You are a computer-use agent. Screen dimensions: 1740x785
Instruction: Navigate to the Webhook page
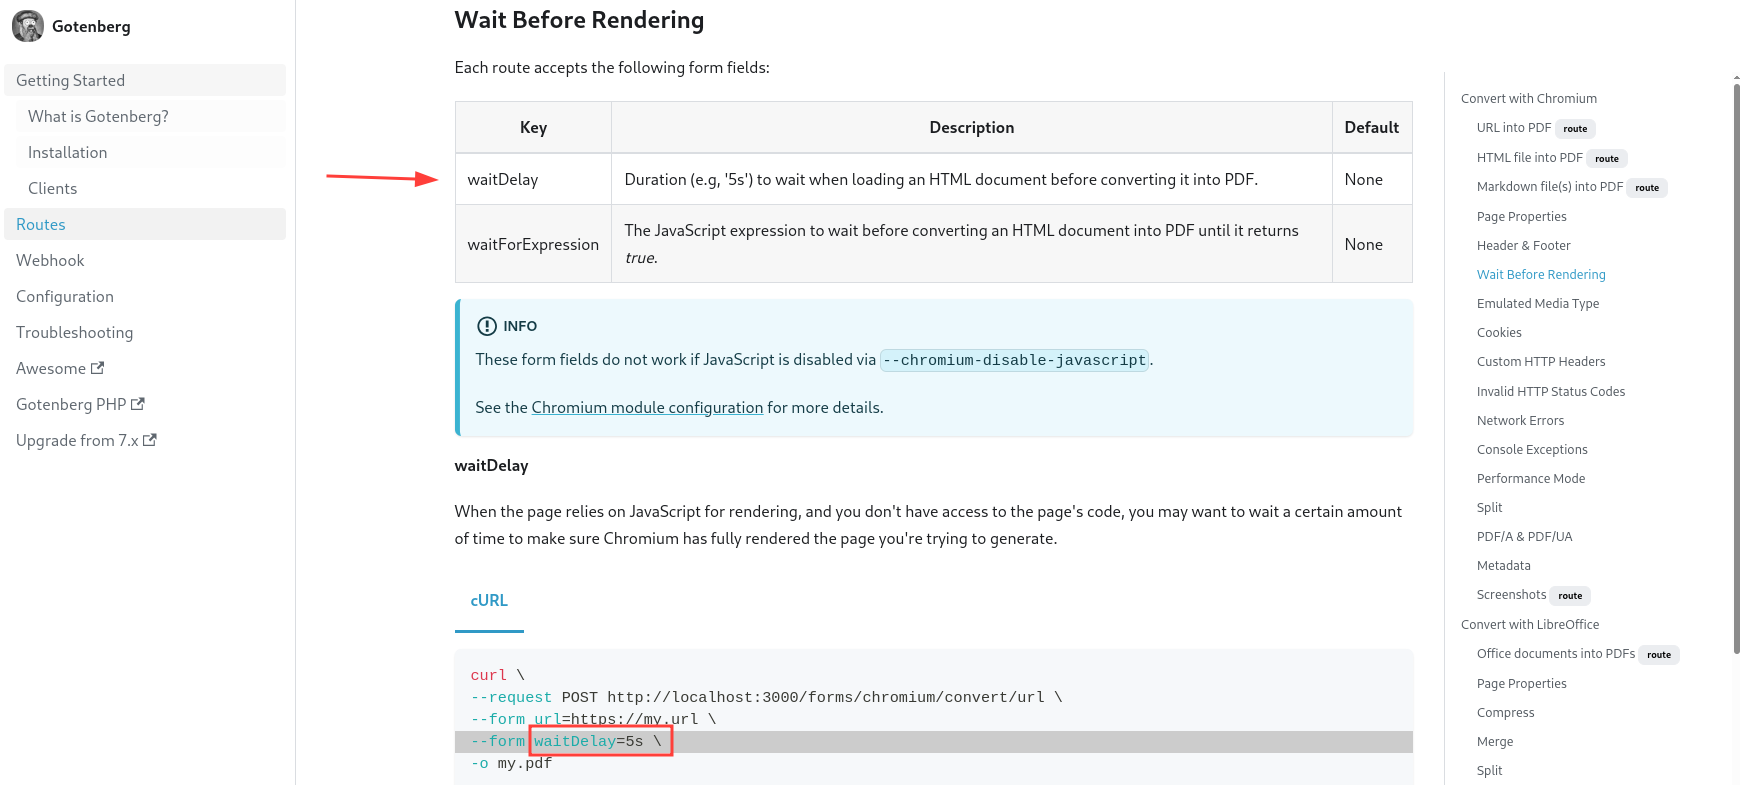pos(50,260)
